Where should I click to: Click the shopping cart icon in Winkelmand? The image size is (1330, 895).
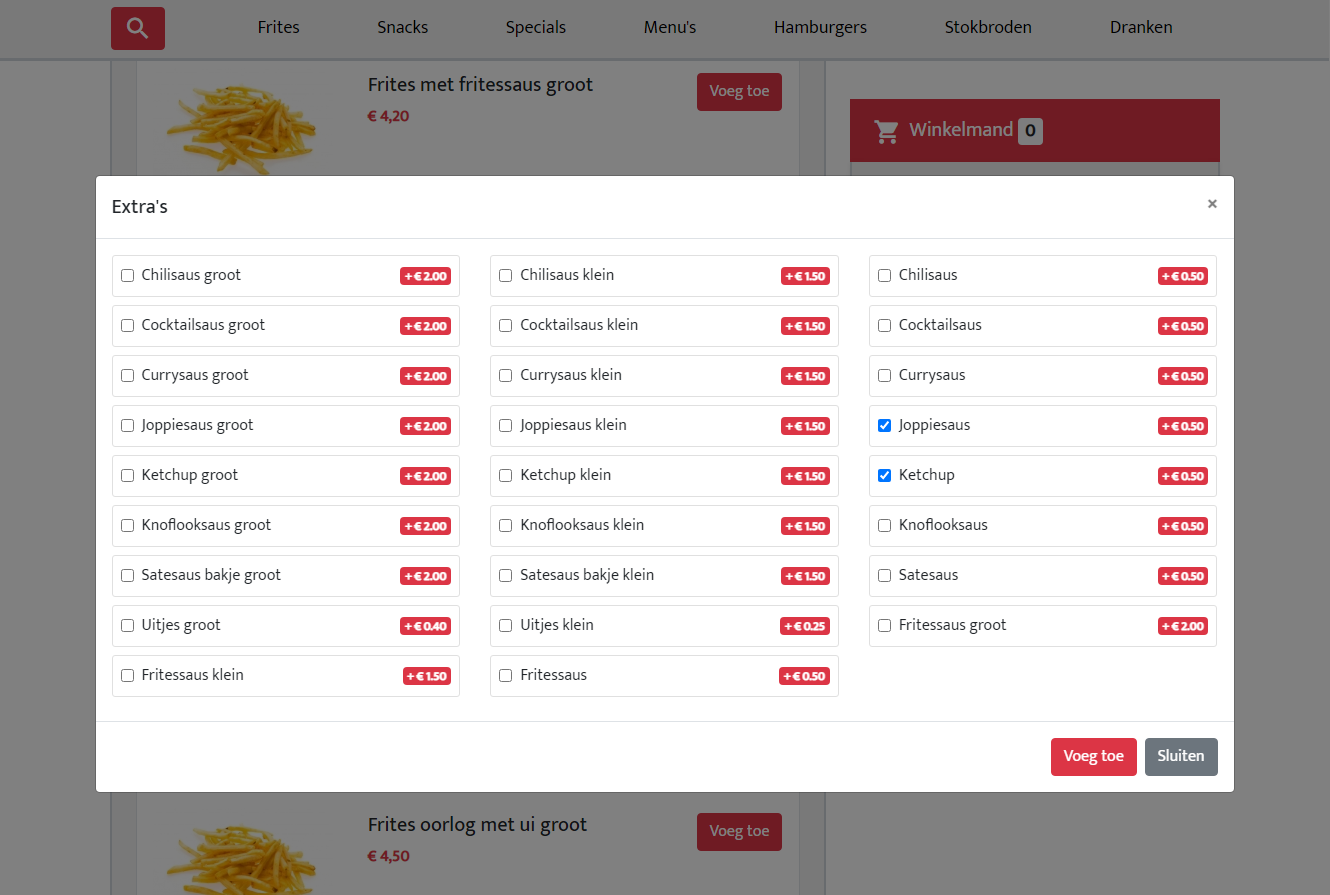885,131
